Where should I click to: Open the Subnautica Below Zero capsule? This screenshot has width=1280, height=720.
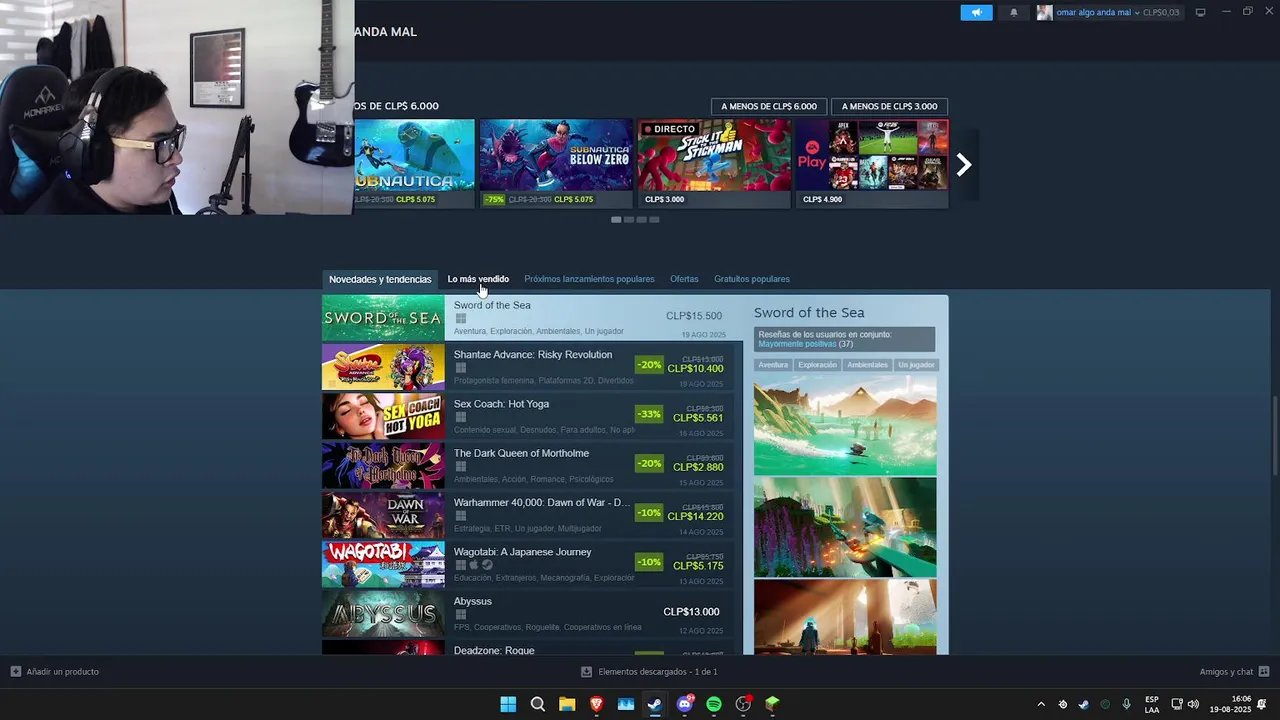[556, 163]
